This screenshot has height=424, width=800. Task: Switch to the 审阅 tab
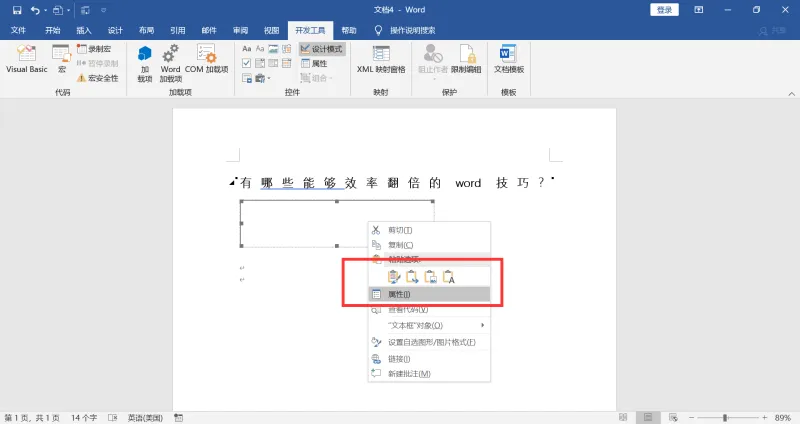pyautogui.click(x=240, y=31)
